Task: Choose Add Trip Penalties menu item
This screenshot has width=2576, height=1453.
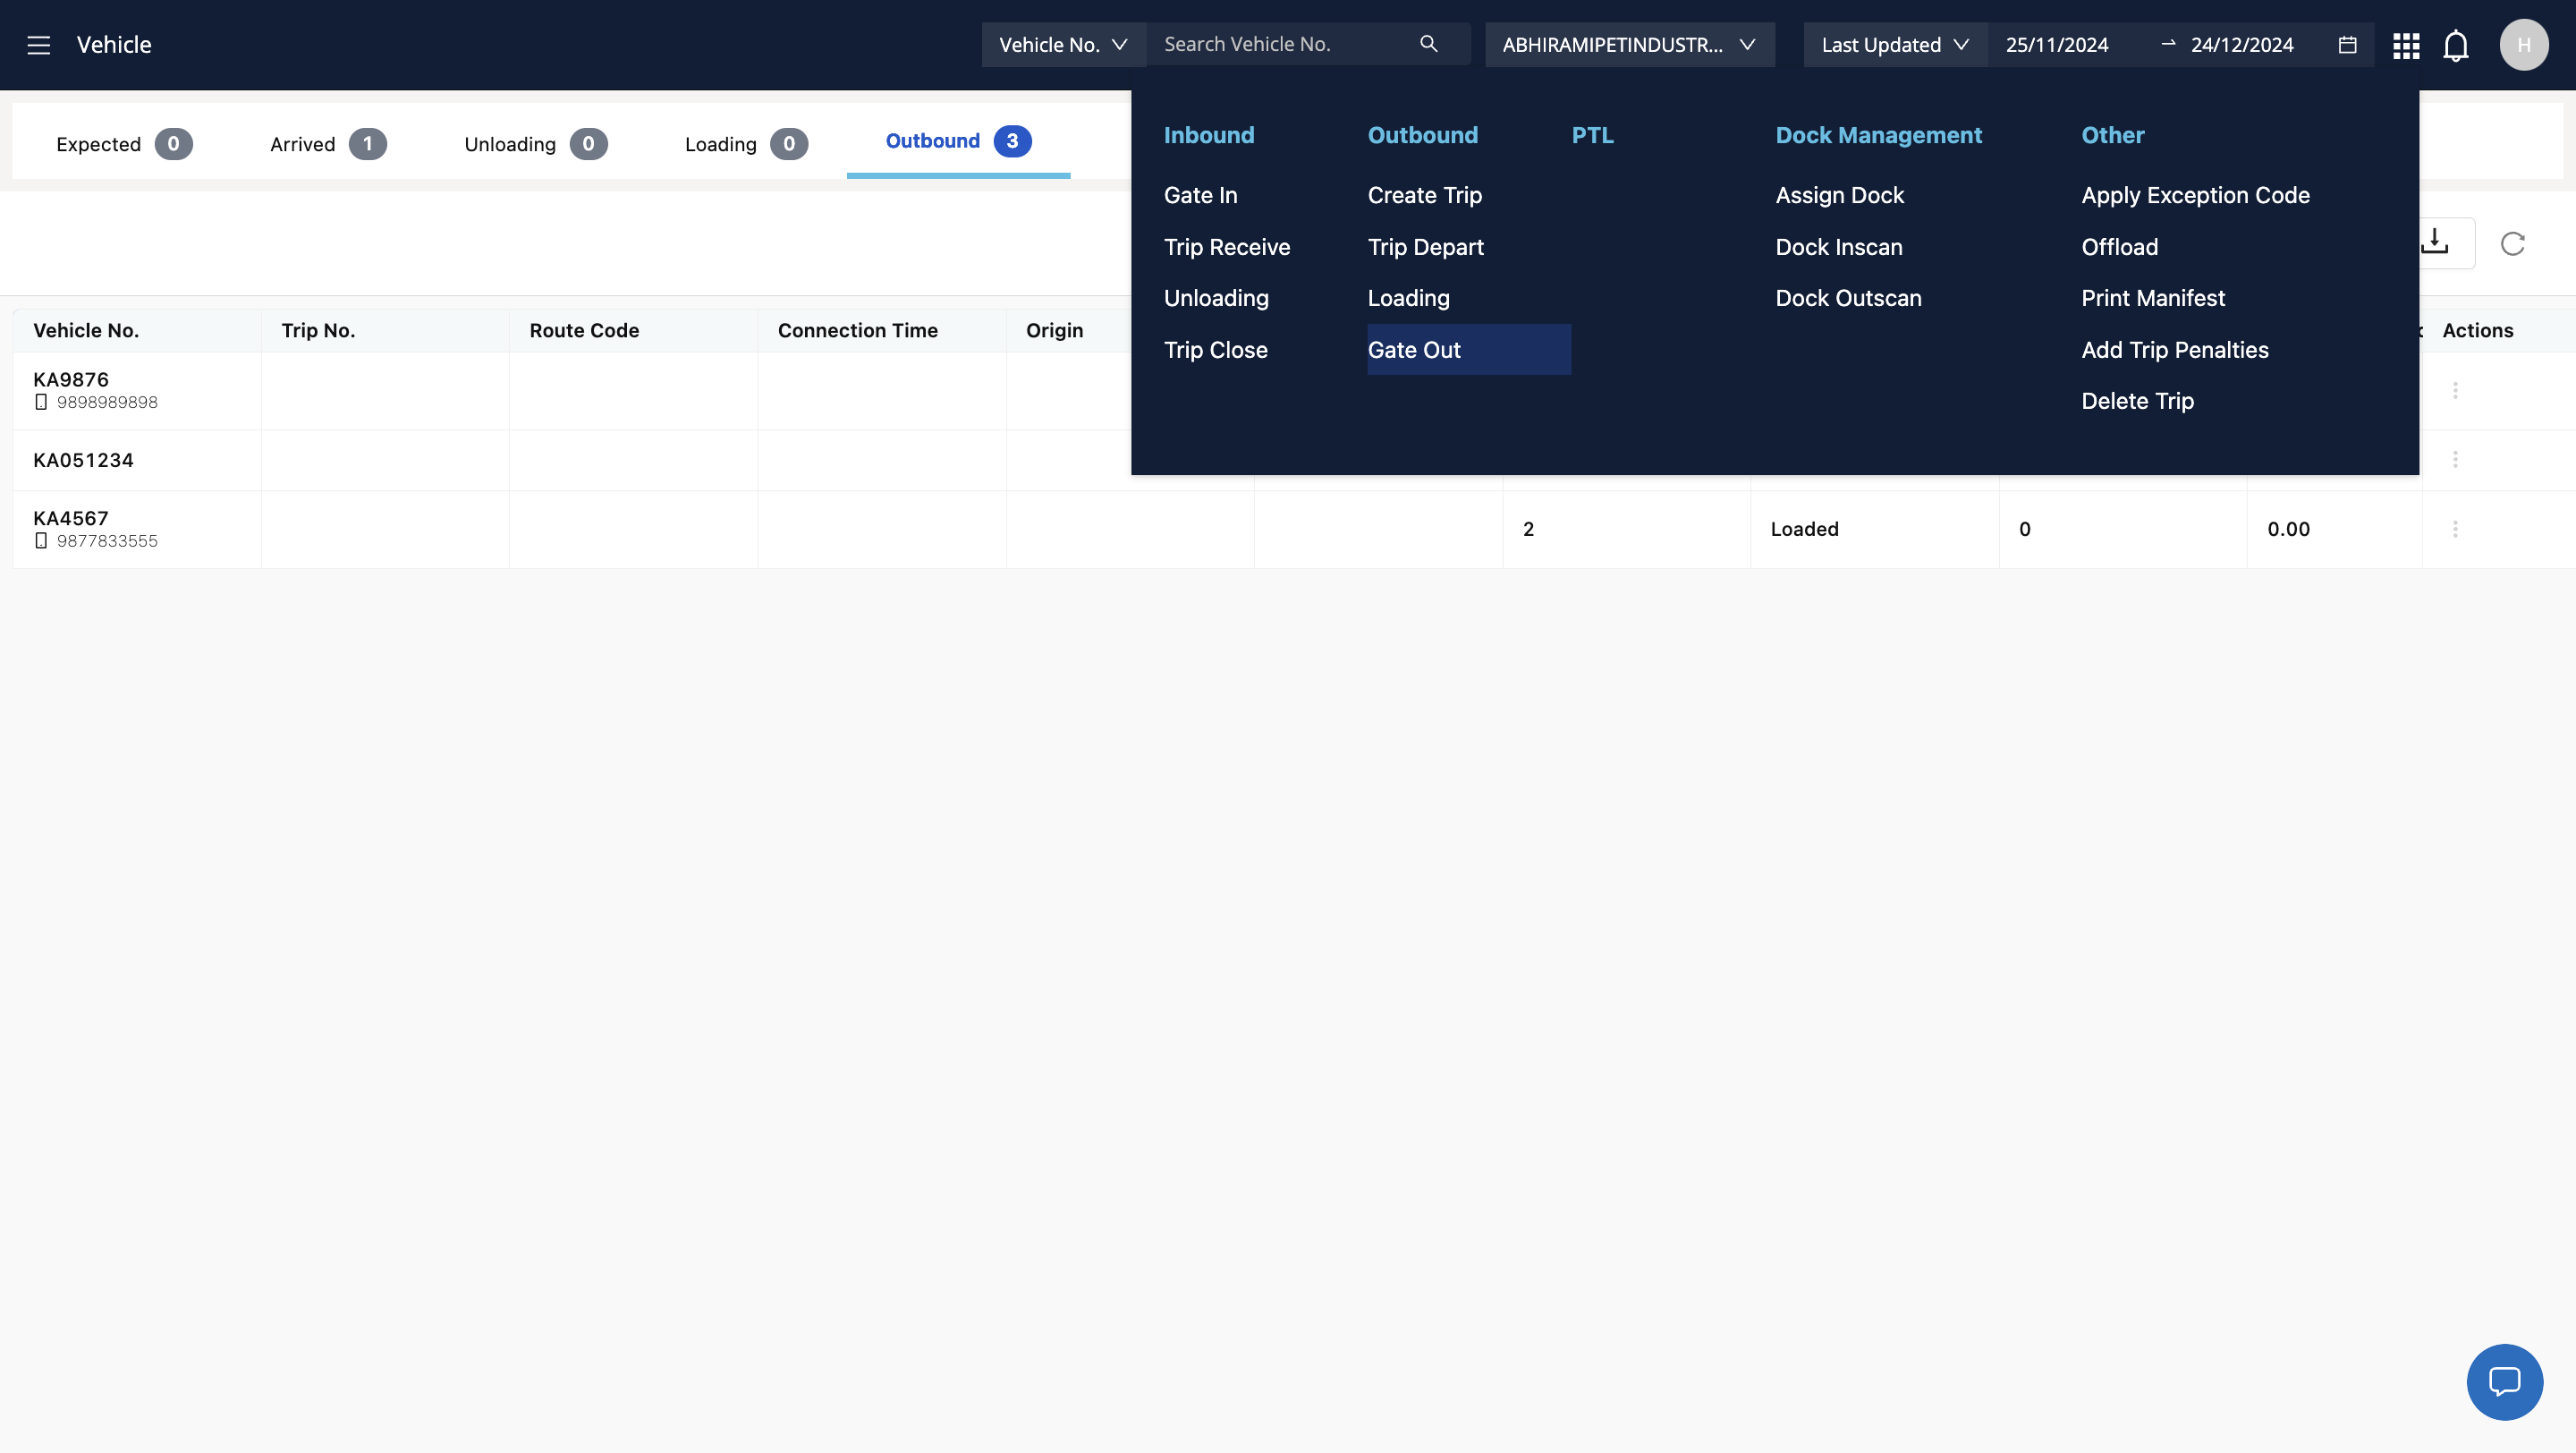Action: pos(2174,350)
